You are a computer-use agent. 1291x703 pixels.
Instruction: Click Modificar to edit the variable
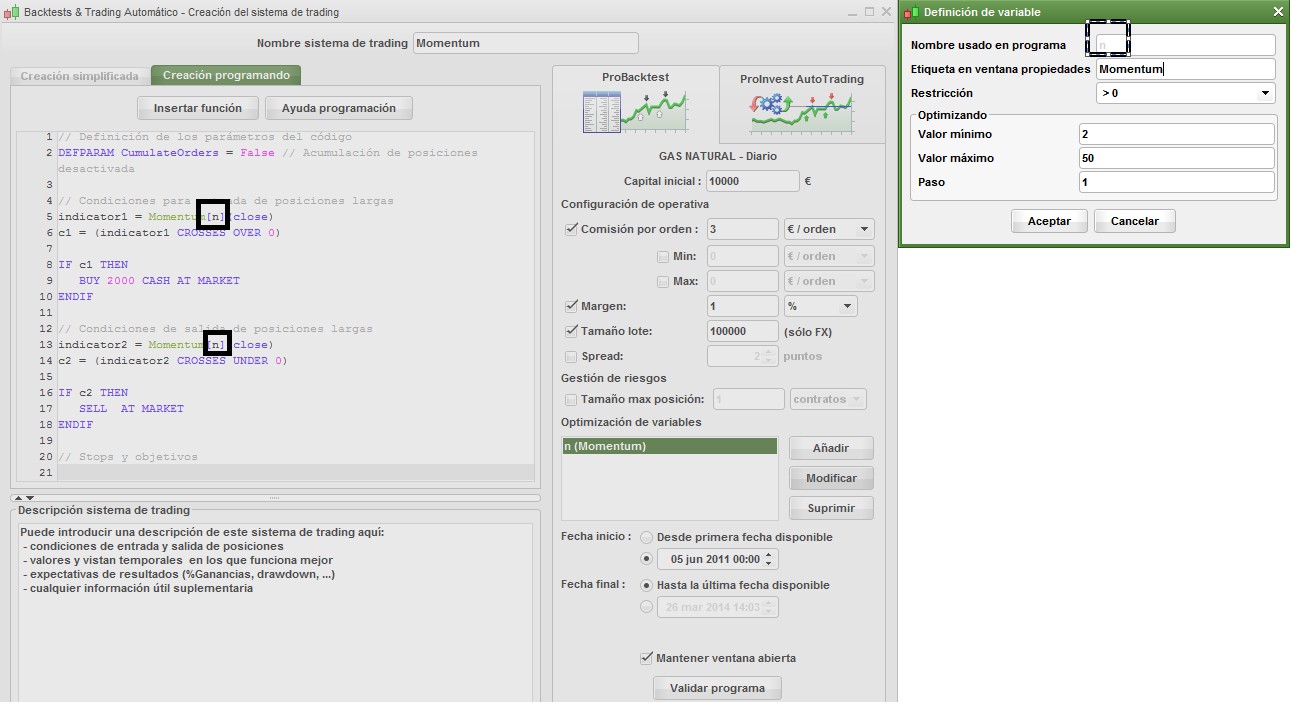click(831, 478)
